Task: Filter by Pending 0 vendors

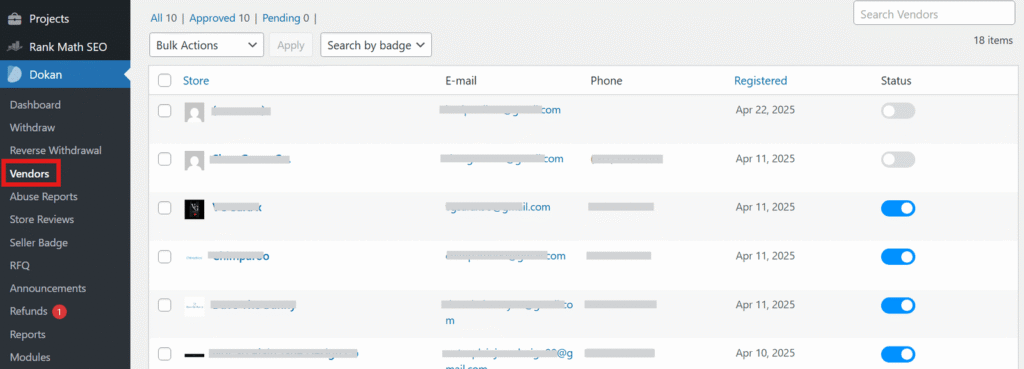Action: 285,18
